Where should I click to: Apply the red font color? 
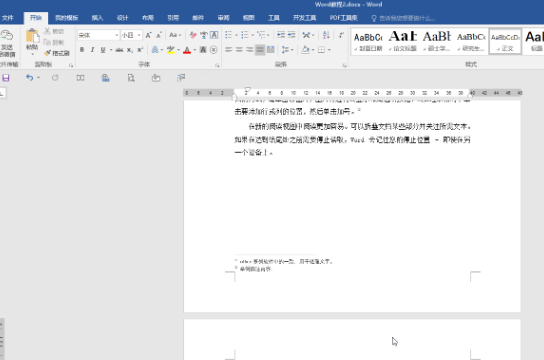pyautogui.click(x=187, y=50)
